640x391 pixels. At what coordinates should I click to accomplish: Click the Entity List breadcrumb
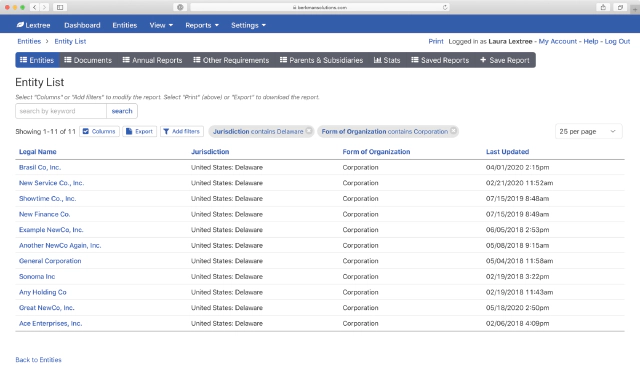[70, 41]
